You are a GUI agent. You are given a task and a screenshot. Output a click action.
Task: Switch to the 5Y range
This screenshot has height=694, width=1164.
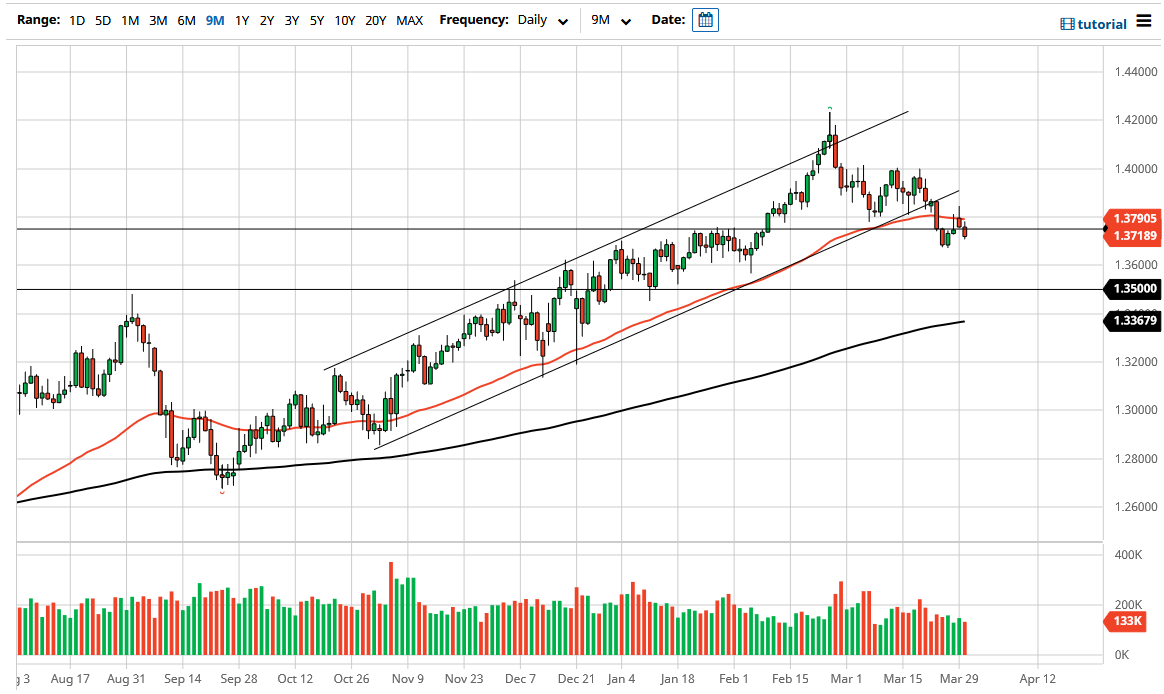316,19
